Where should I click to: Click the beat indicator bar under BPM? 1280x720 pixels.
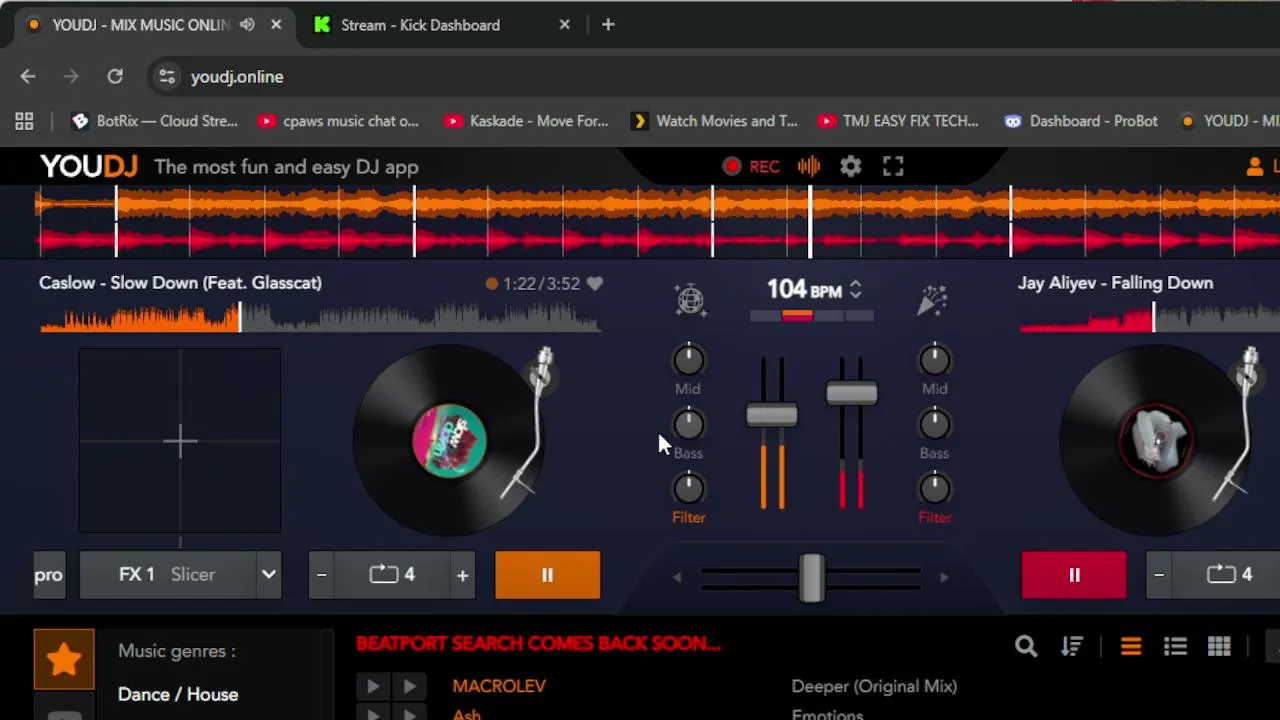pos(811,316)
